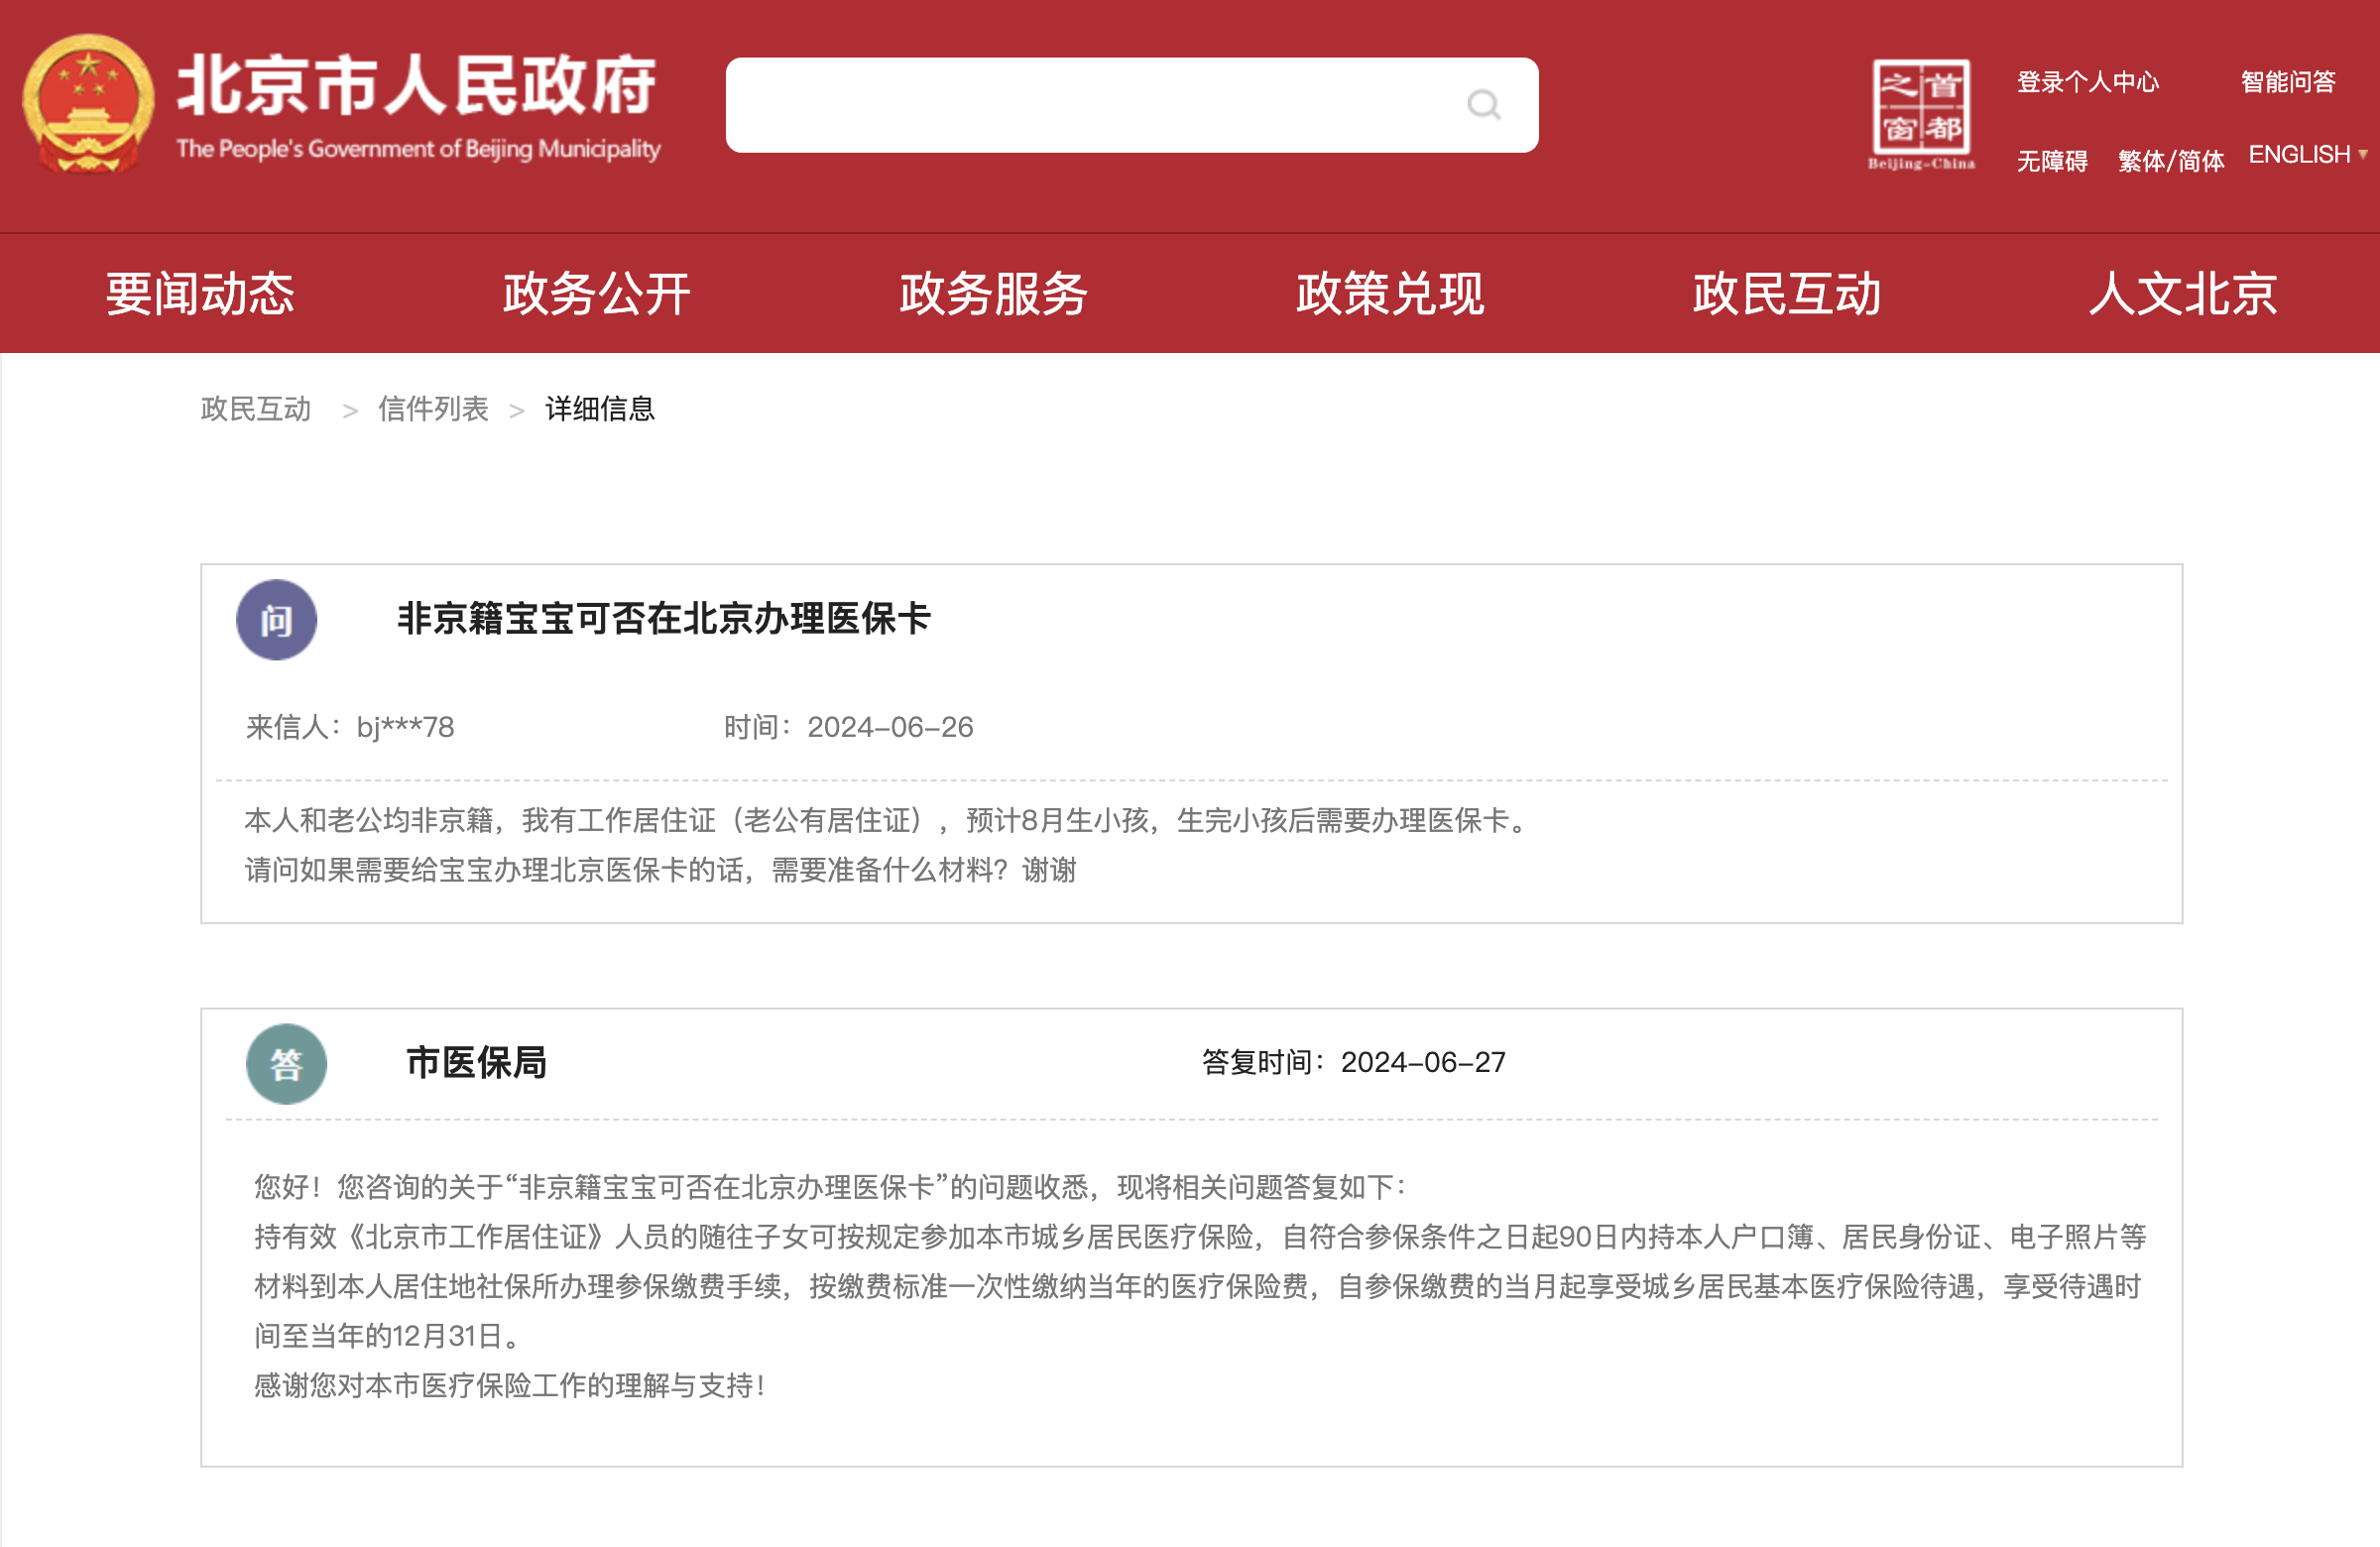Select the 政策兑现 nav item
The height and width of the screenshot is (1547, 2380).
click(x=1389, y=294)
